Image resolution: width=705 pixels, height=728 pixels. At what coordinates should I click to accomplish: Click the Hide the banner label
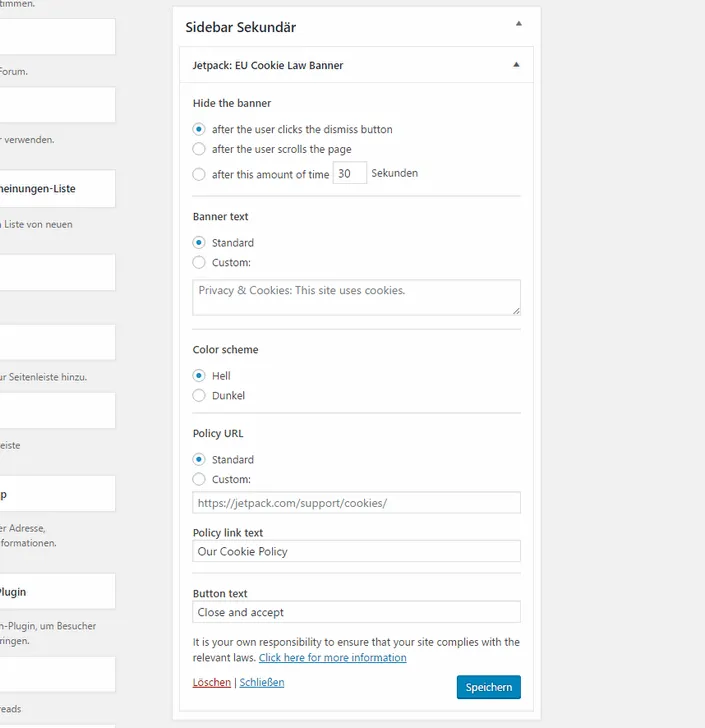pos(232,103)
